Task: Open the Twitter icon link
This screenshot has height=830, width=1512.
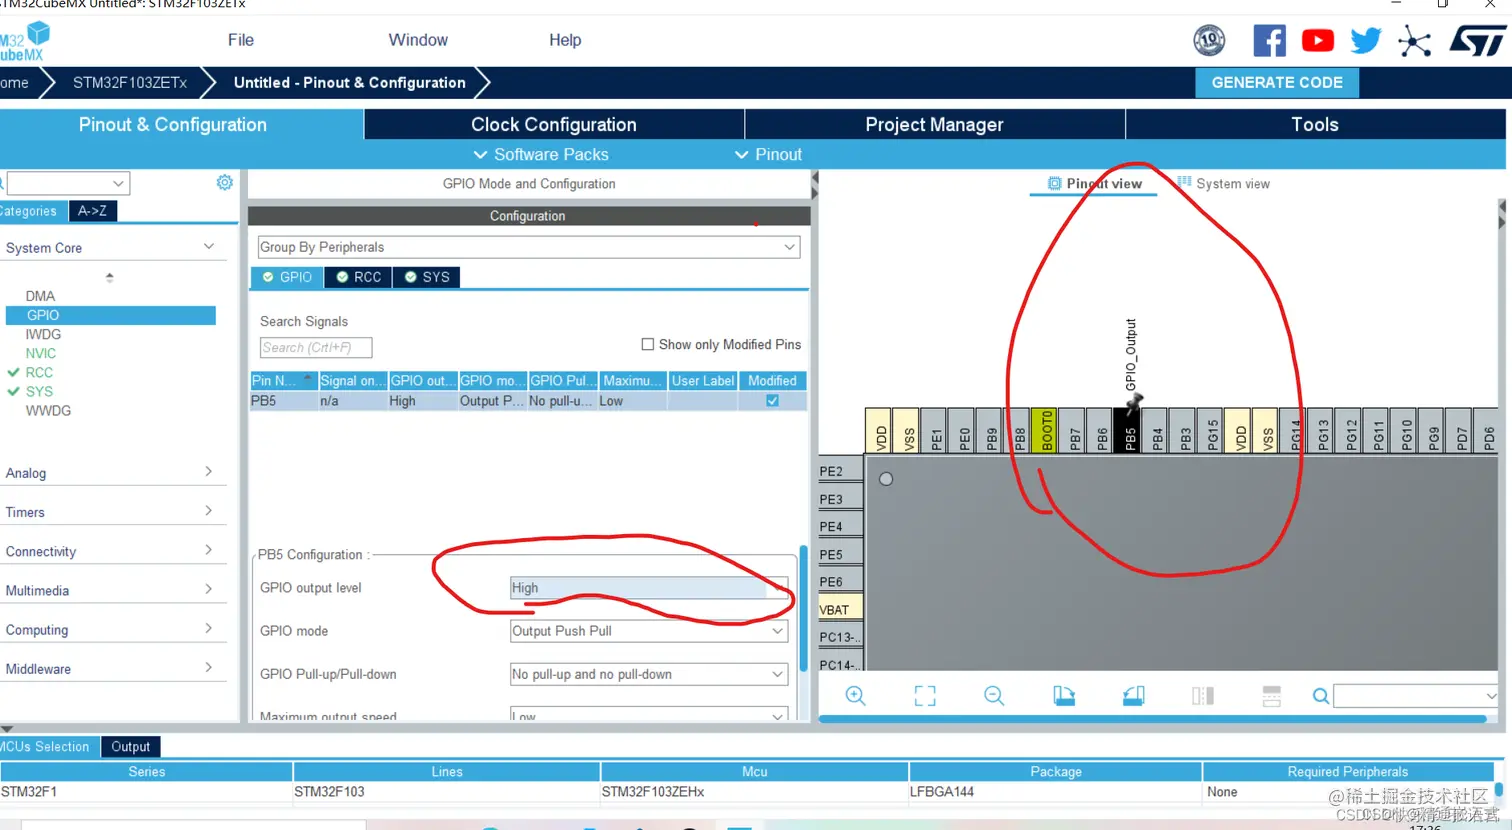Action: [x=1365, y=41]
